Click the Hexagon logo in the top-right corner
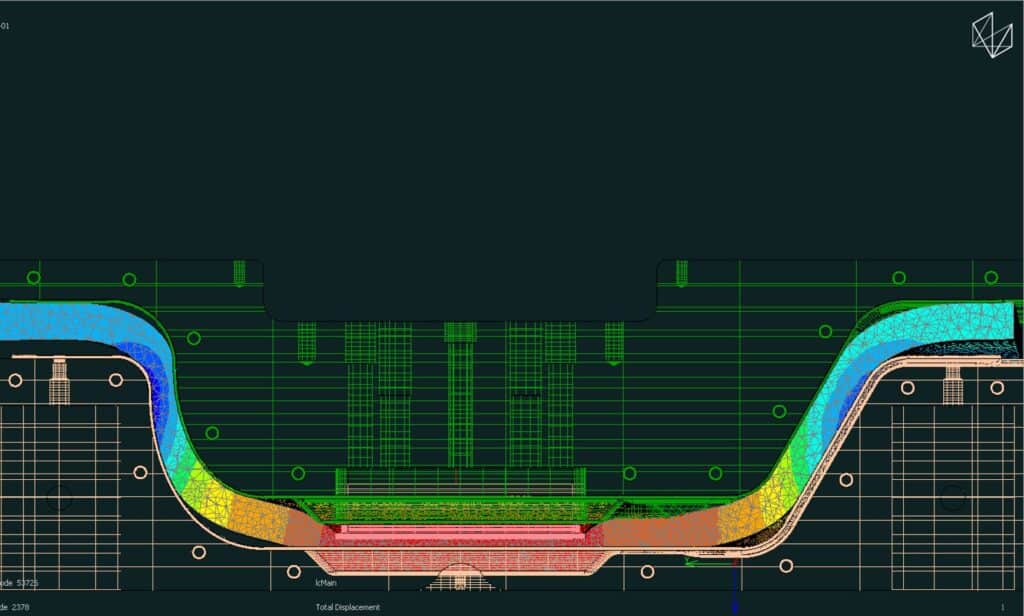Viewport: 1024px width, 616px height. tap(992, 35)
